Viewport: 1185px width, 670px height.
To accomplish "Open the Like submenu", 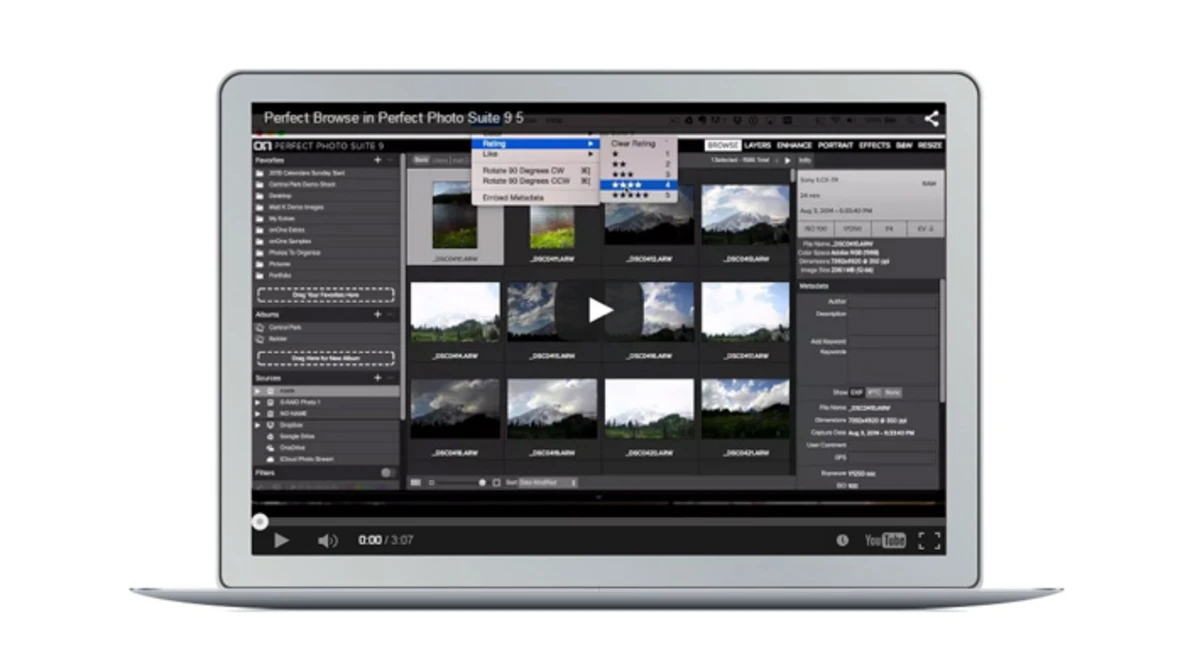I will 535,154.
